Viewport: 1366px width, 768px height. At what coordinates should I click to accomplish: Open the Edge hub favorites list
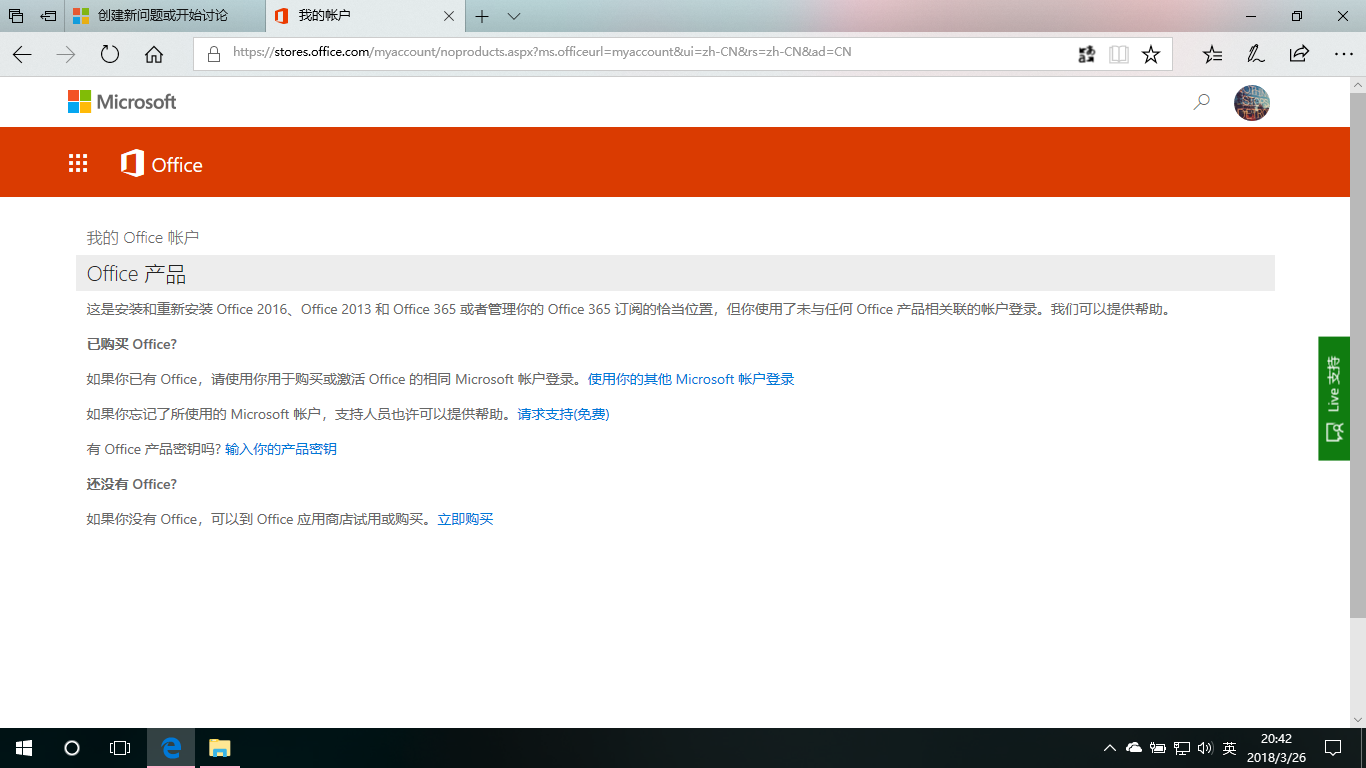tap(1212, 54)
